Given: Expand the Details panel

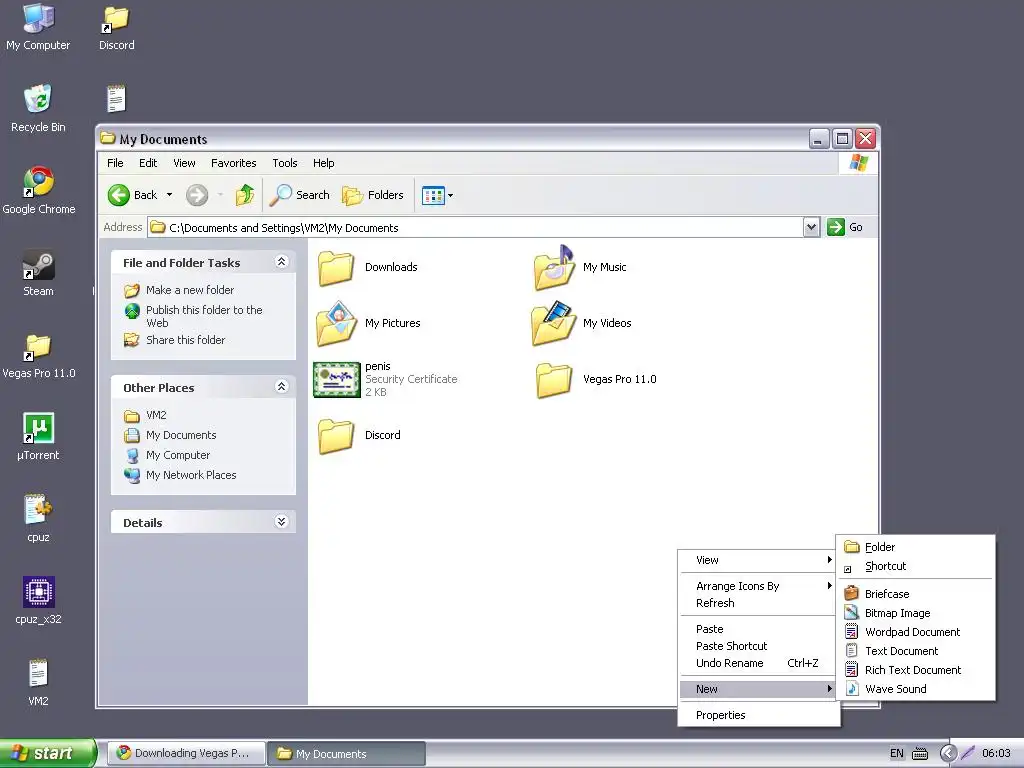Looking at the screenshot, I should point(281,521).
